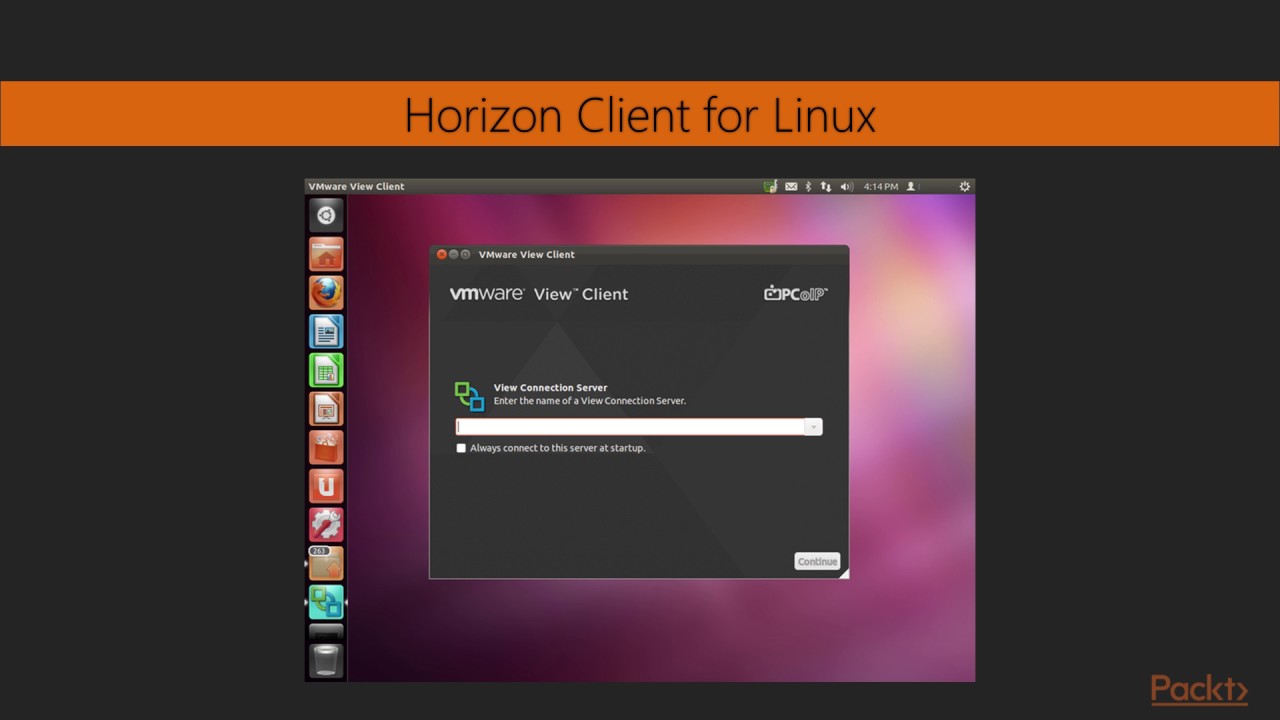Open Ubuntu Software Center
The height and width of the screenshot is (720, 1280).
[x=325, y=447]
